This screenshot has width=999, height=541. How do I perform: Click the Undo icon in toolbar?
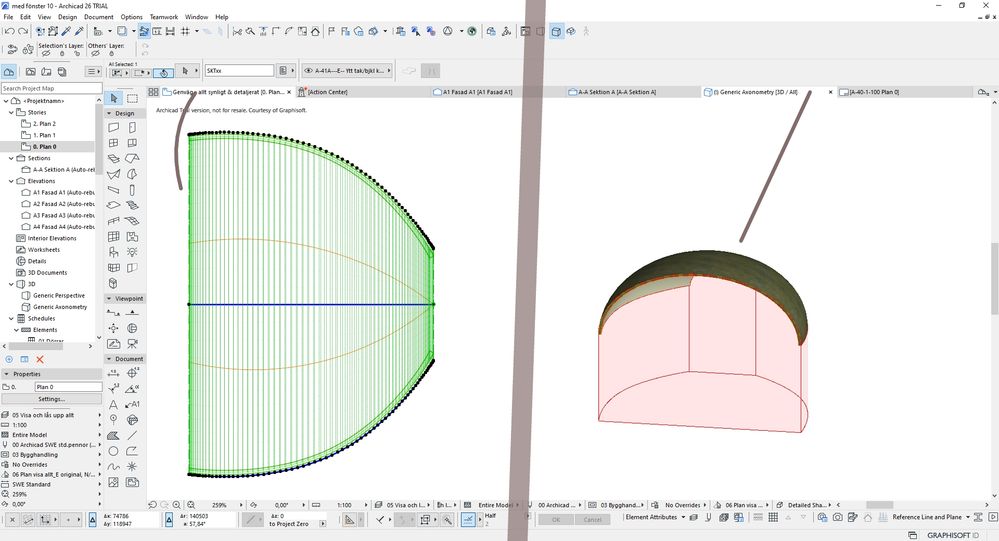[9, 31]
